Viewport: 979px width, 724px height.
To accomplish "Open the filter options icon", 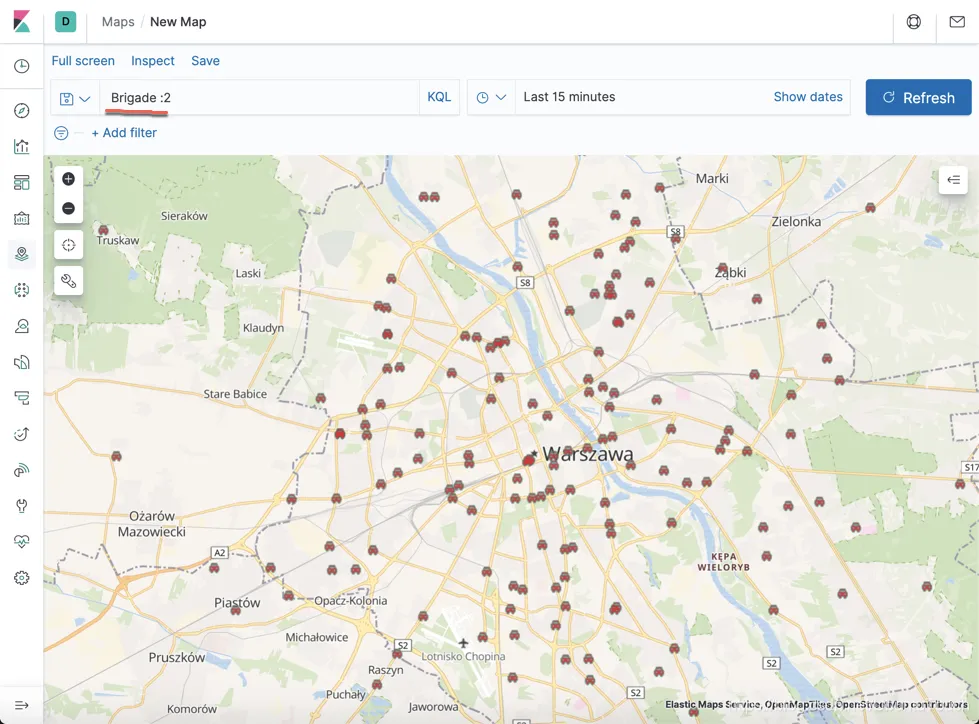I will [61, 133].
